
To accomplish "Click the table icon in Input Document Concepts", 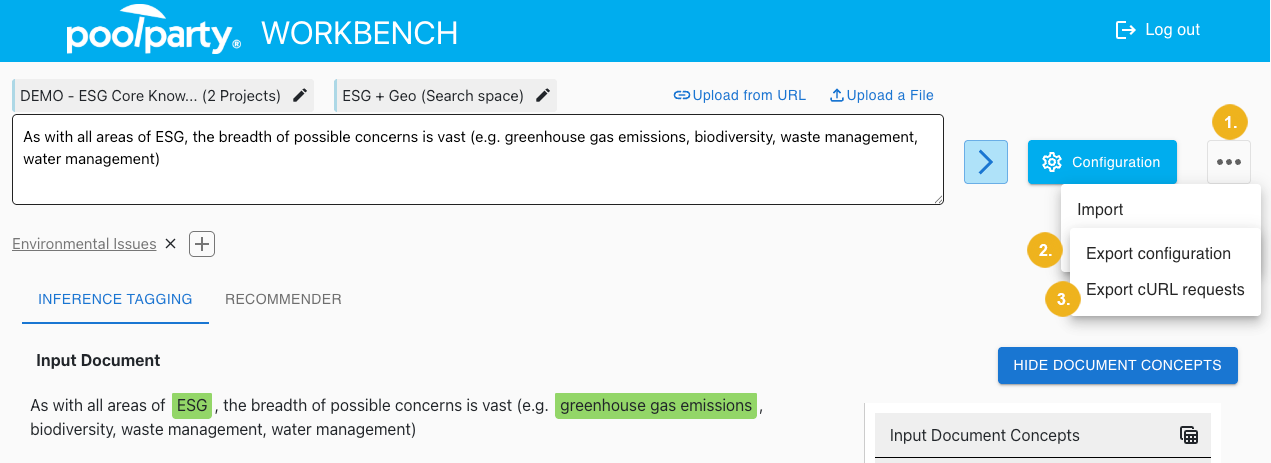I will click(x=1189, y=435).
